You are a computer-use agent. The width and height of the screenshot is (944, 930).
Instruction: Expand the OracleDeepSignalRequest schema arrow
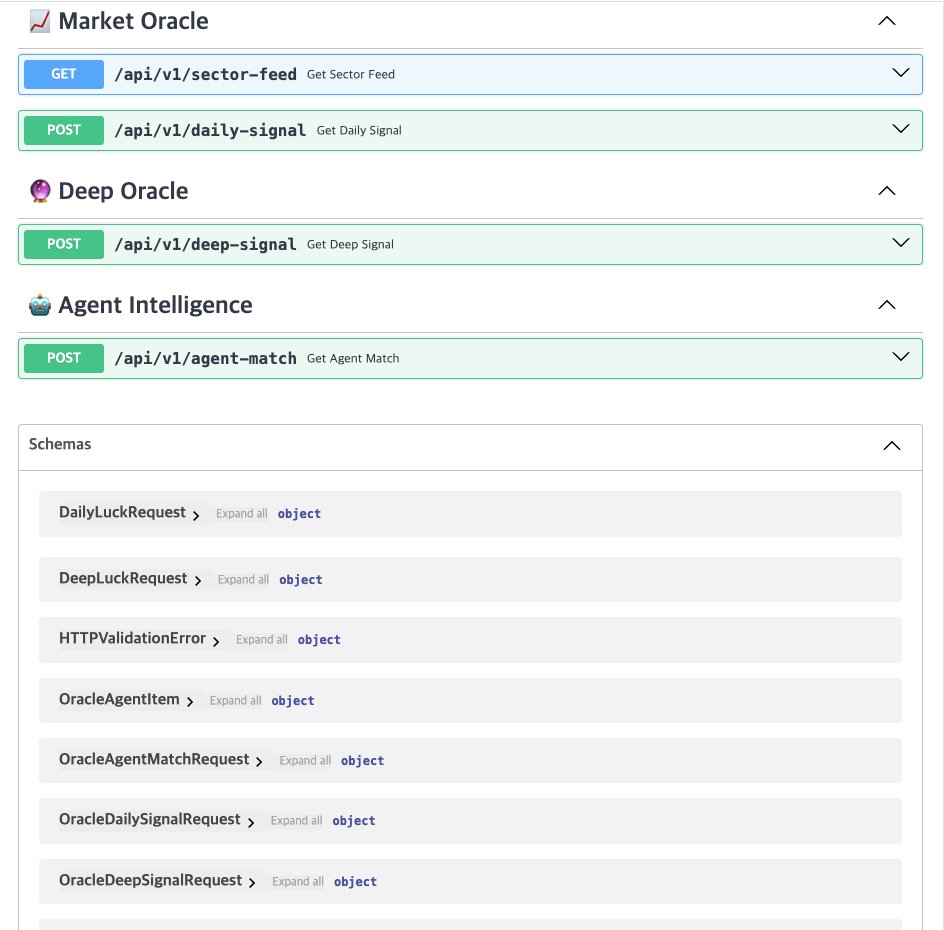click(x=252, y=883)
